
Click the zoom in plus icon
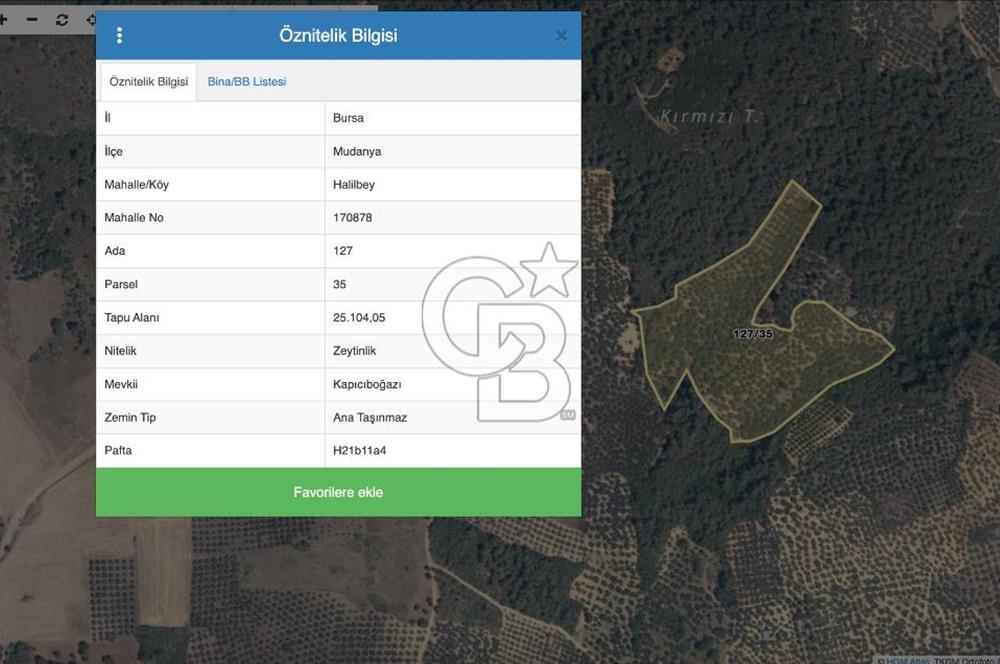tap(4, 19)
